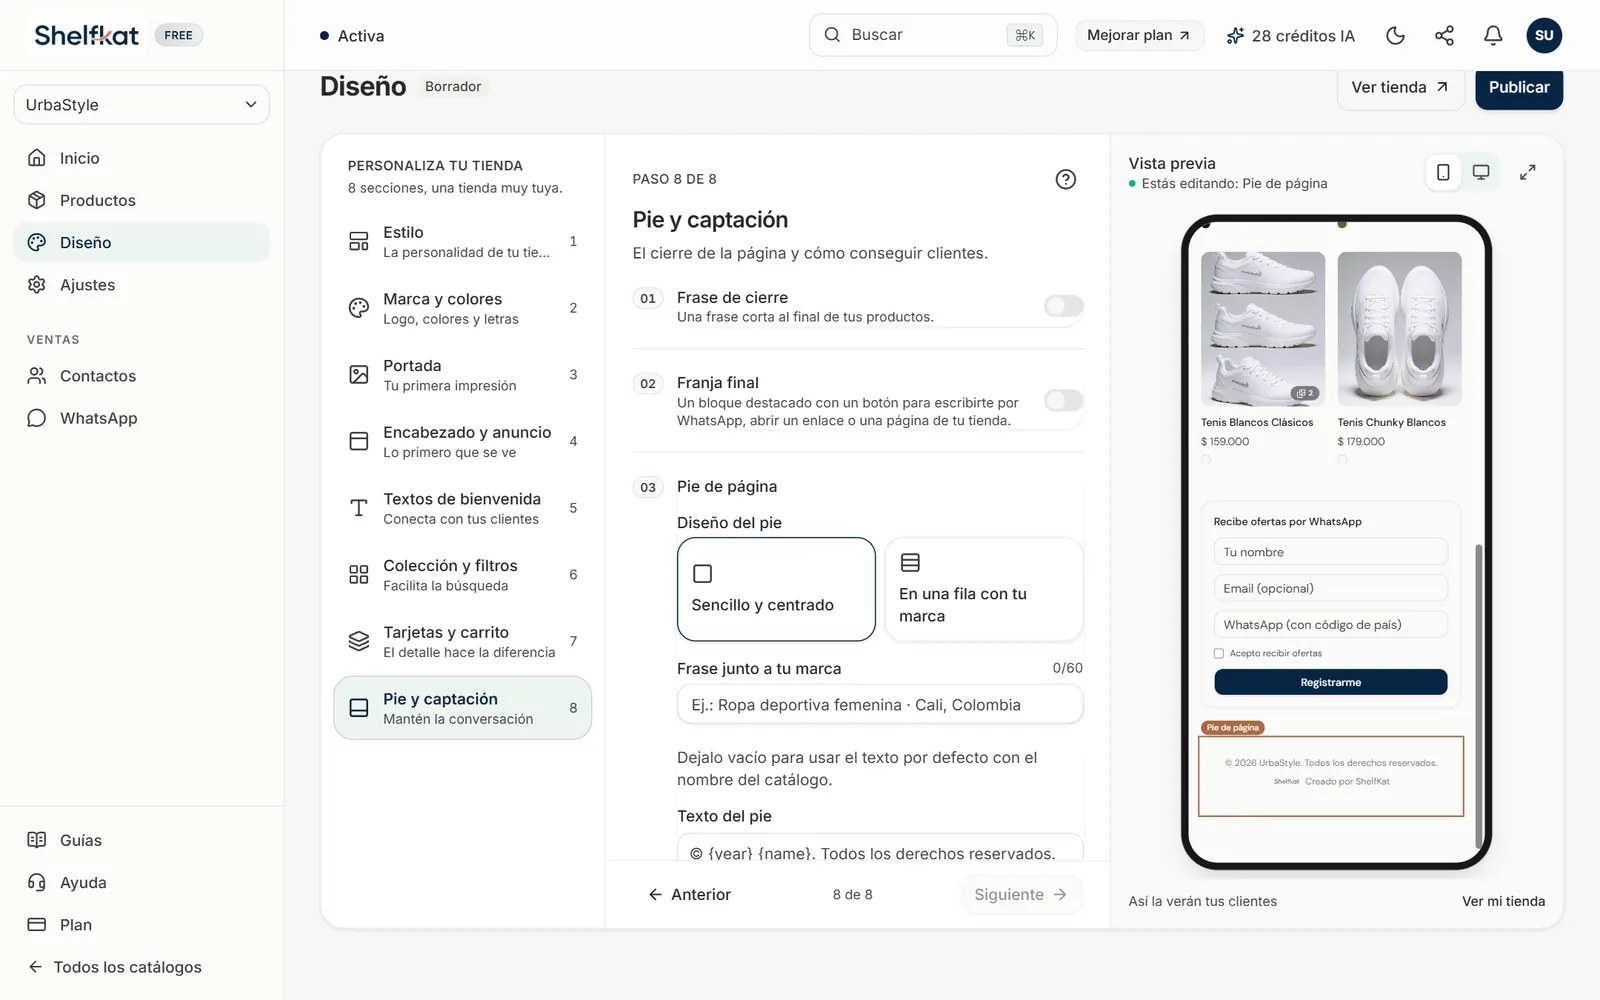
Task: Enable the Franja final switch
Action: (1063, 401)
